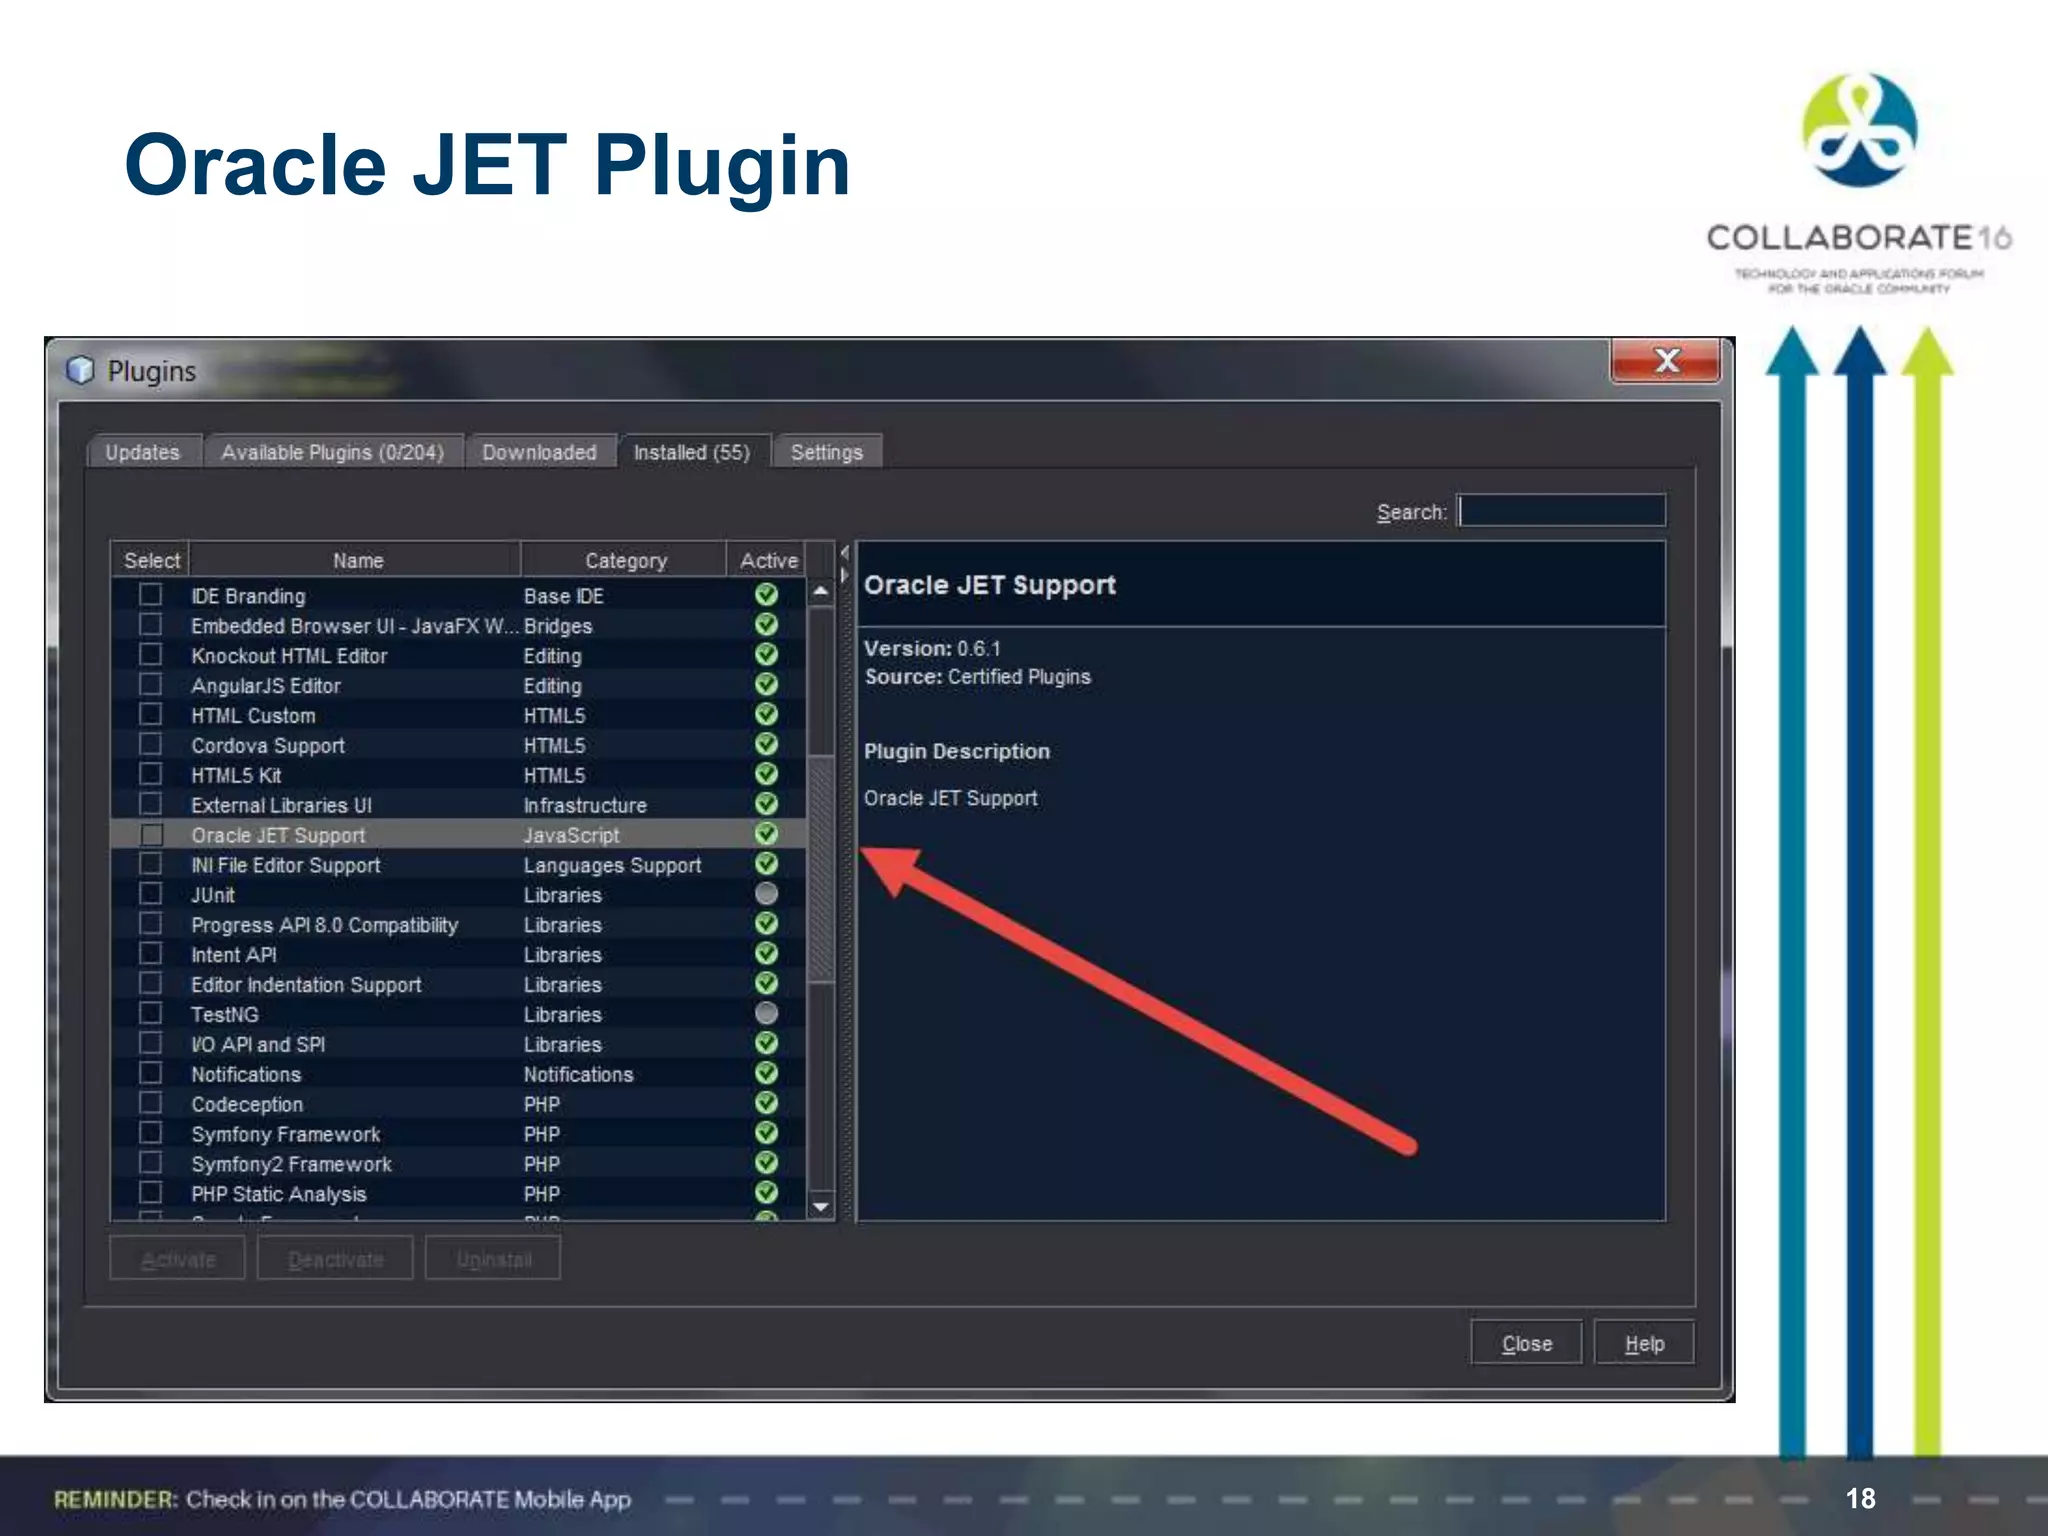
Task: Click the plugin list vertical scrollbar thumb
Action: pos(821,868)
